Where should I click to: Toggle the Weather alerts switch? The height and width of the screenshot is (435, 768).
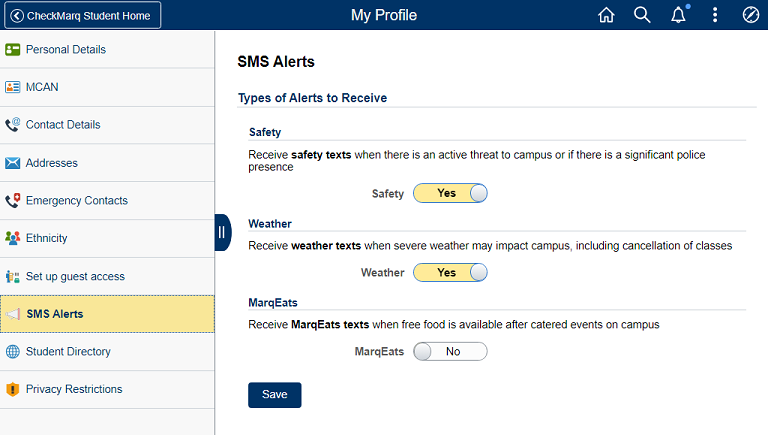[450, 272]
